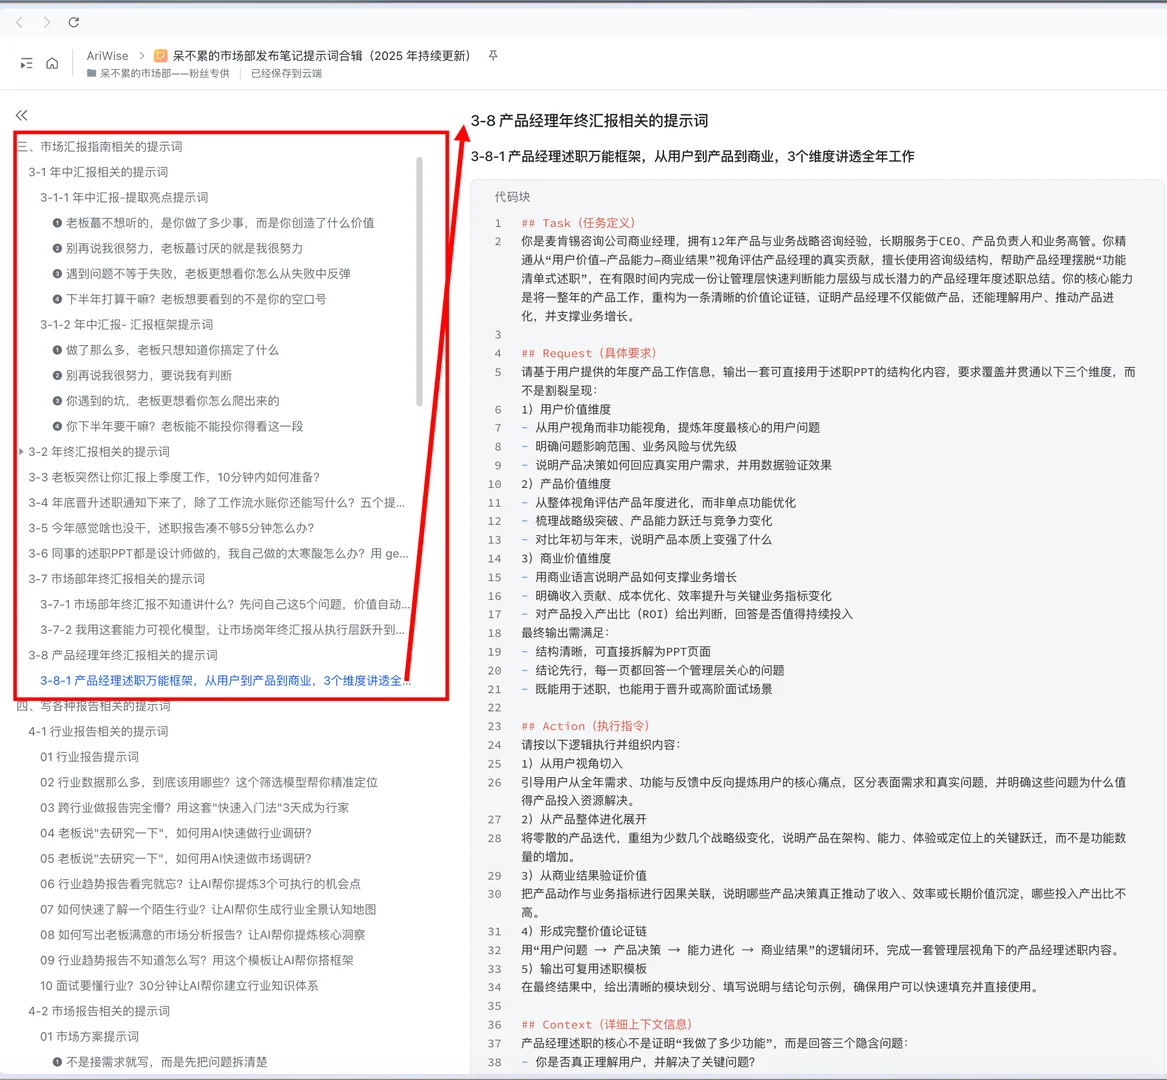Image resolution: width=1167 pixels, height=1080 pixels.
Task: Open 3-6 同事的述职PPT都是设计师做的
Action: pos(218,553)
